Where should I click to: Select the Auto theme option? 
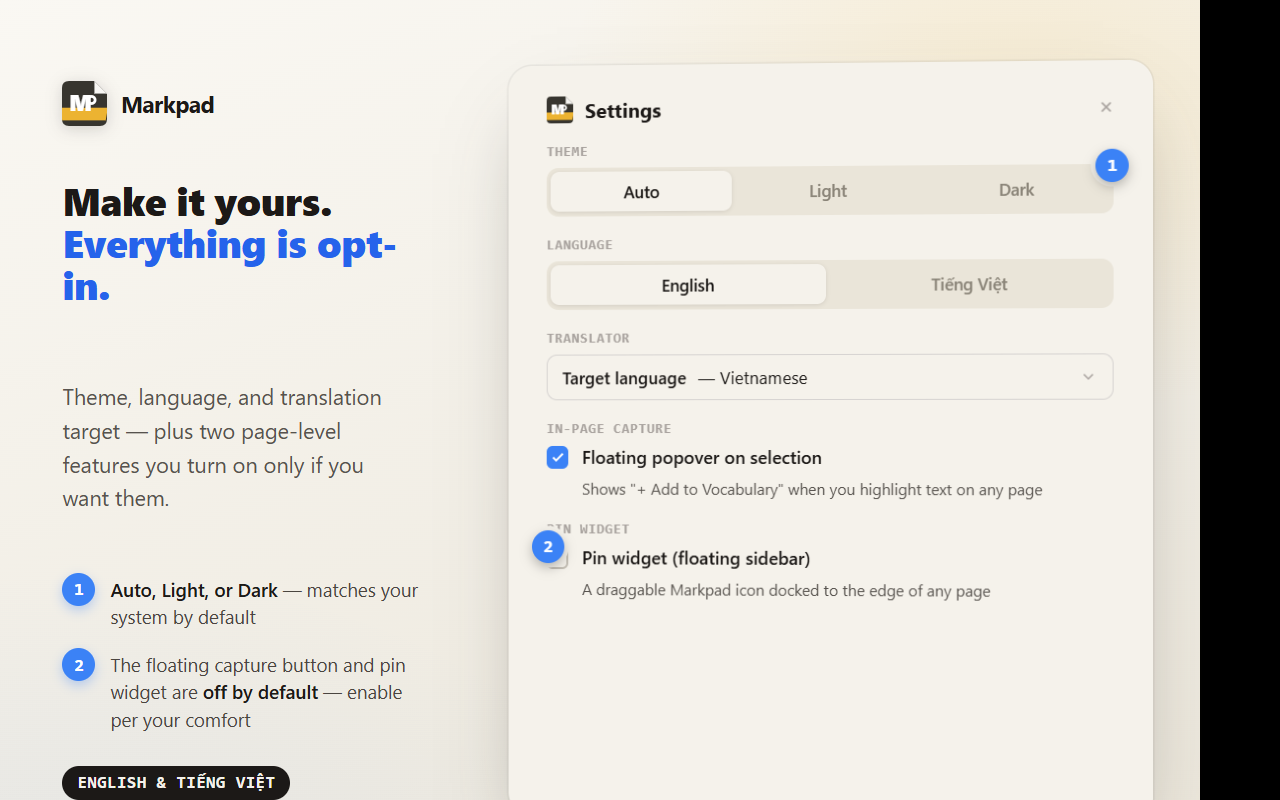coord(641,191)
